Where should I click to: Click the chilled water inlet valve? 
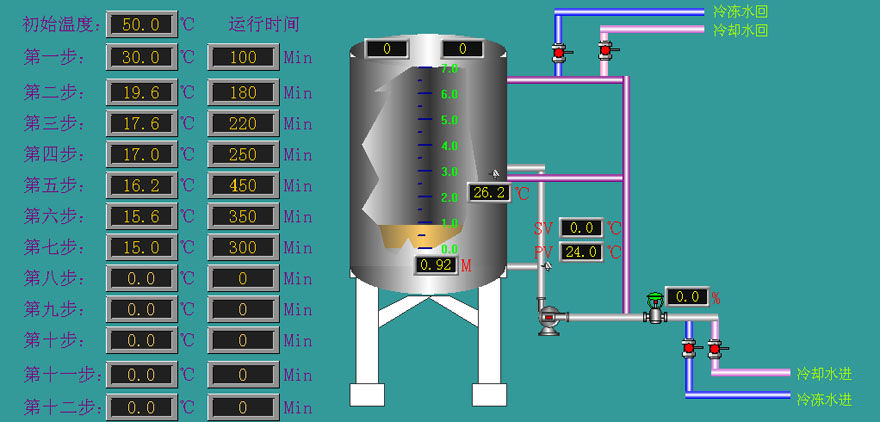tap(688, 347)
